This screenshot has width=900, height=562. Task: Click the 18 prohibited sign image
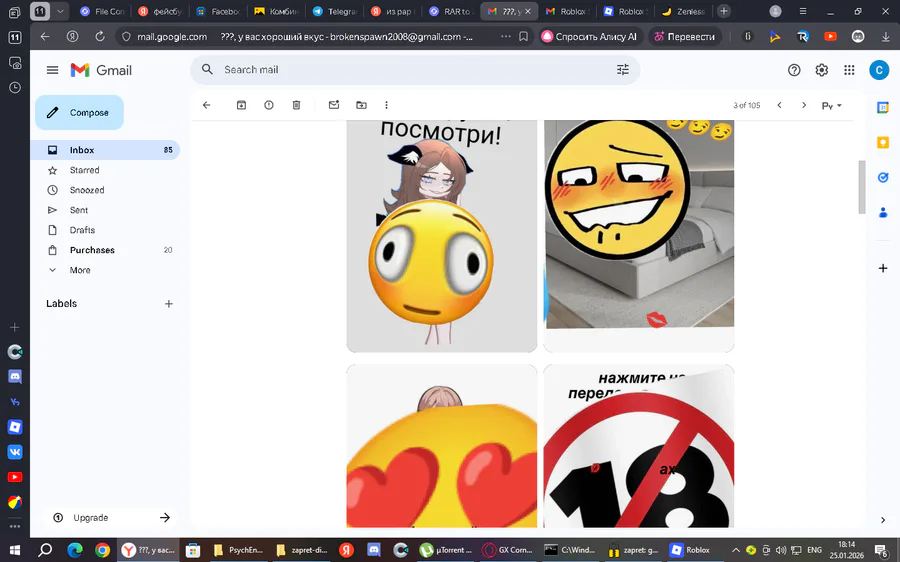pos(639,446)
